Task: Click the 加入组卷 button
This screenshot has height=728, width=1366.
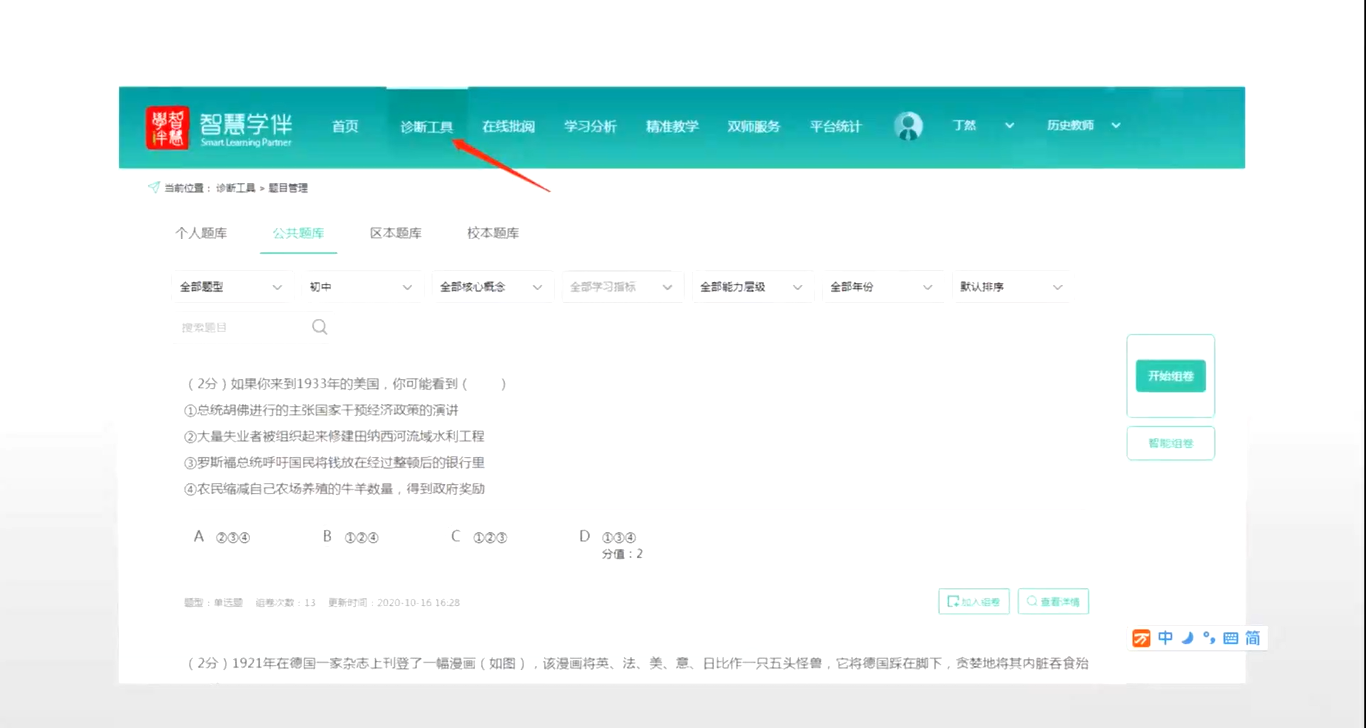Action: click(x=973, y=602)
